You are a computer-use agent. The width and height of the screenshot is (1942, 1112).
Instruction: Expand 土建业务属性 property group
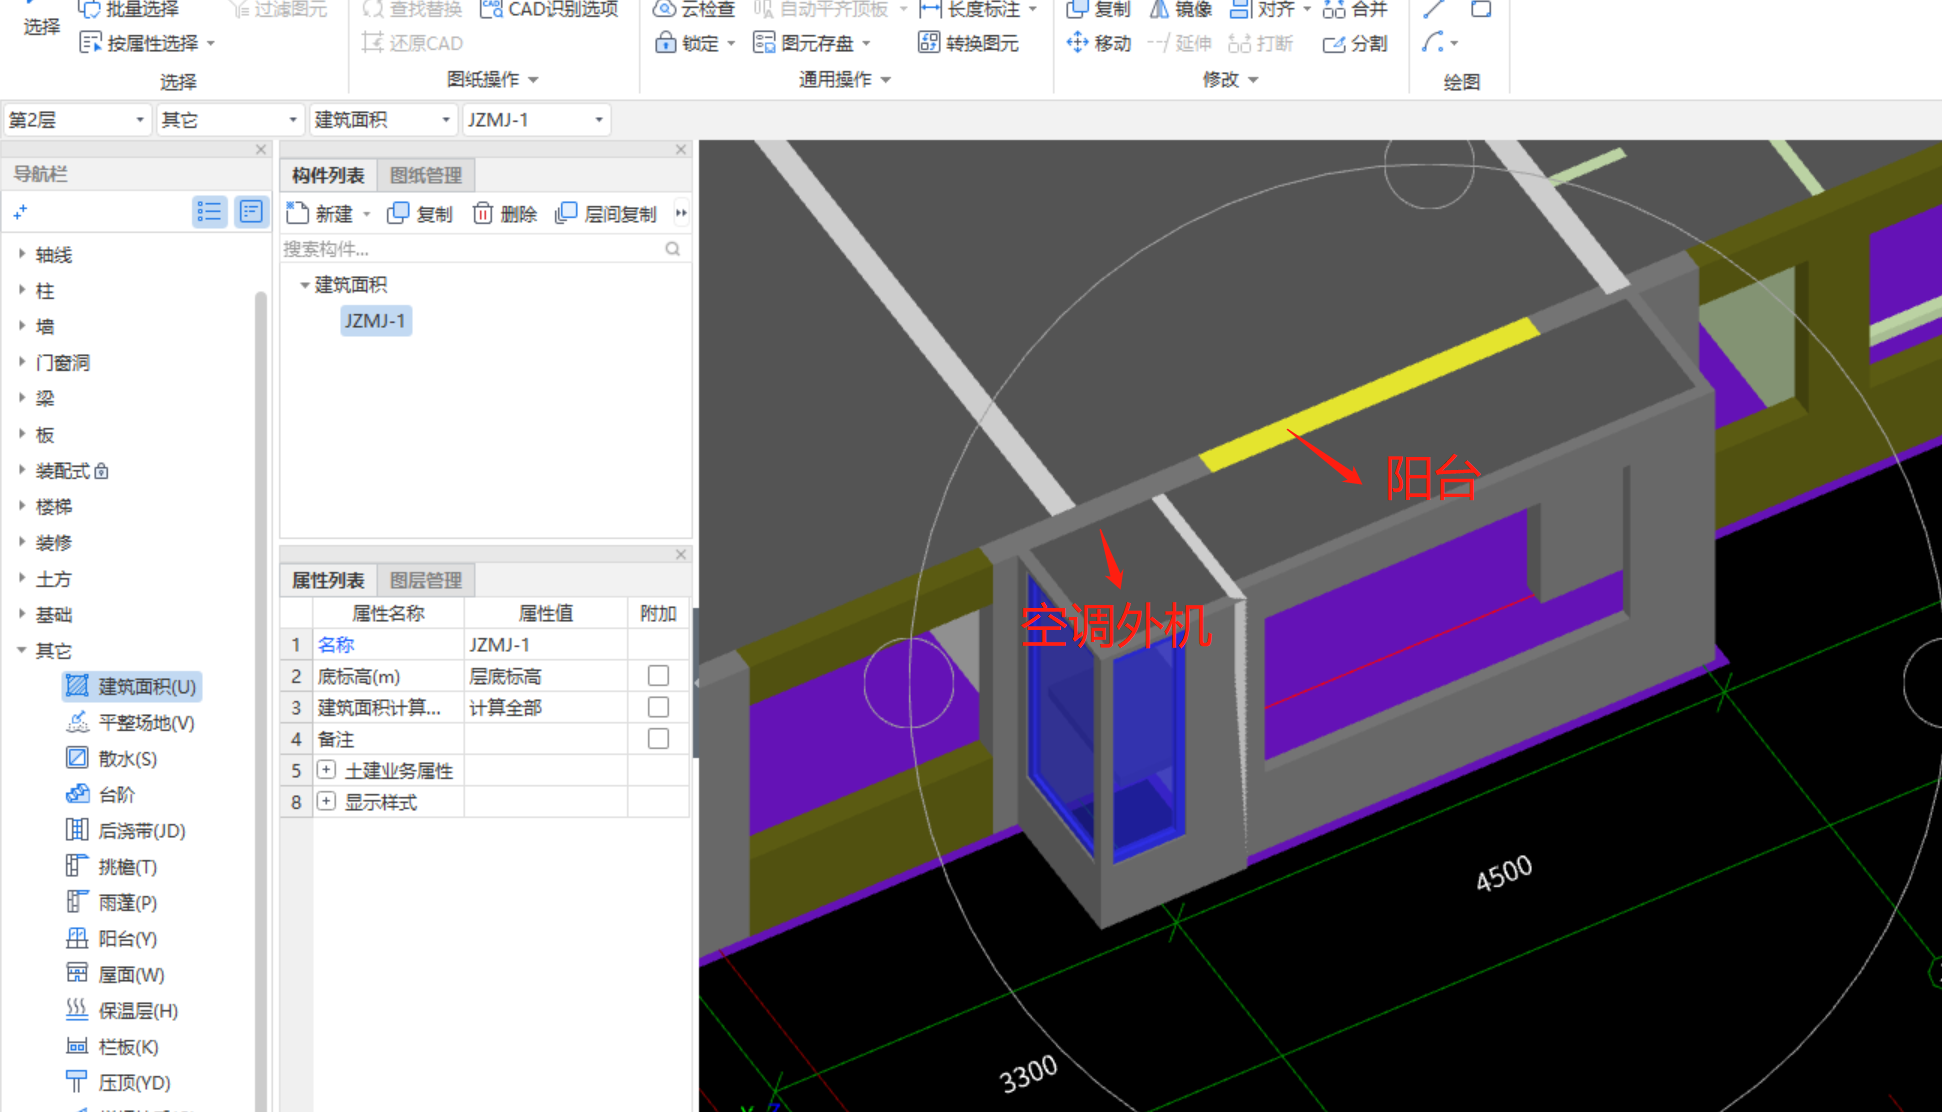coord(326,770)
